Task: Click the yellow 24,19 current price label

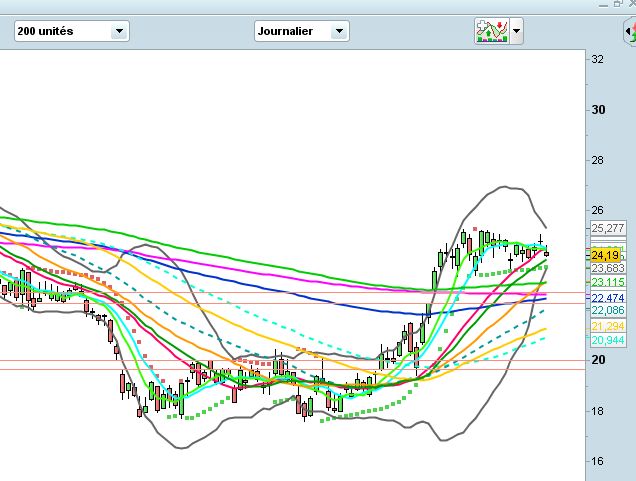Action: 605,255
